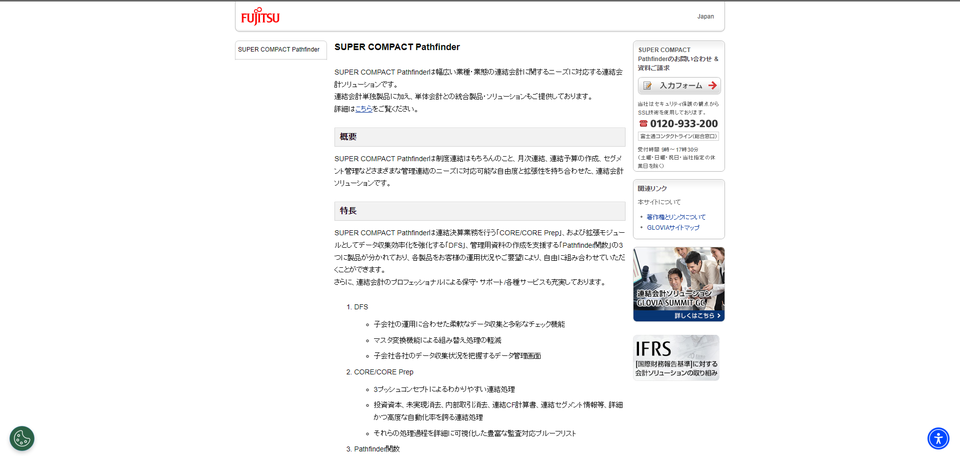The image size is (960, 456).
Task: Open the accessibility widget icon
Action: tap(938, 438)
